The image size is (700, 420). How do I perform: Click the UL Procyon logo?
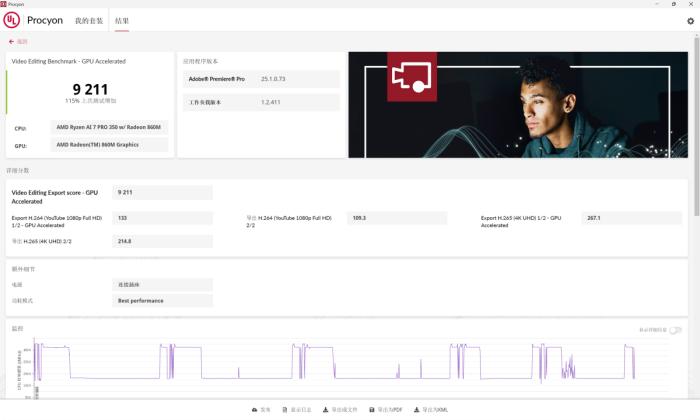(x=11, y=20)
